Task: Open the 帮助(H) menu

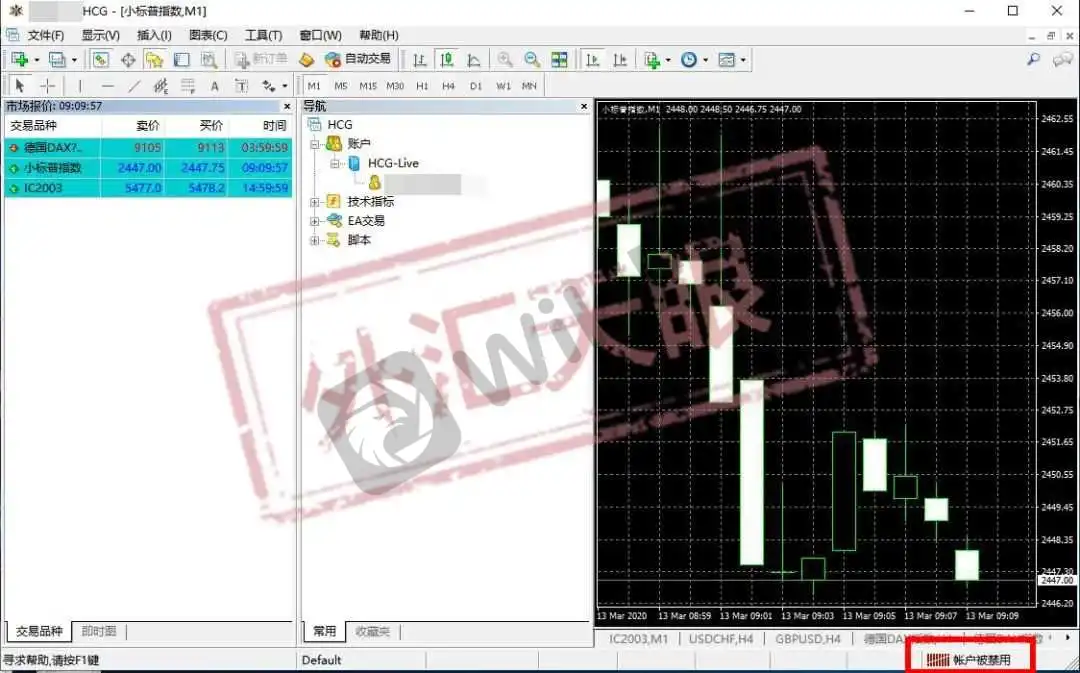Action: tap(379, 35)
